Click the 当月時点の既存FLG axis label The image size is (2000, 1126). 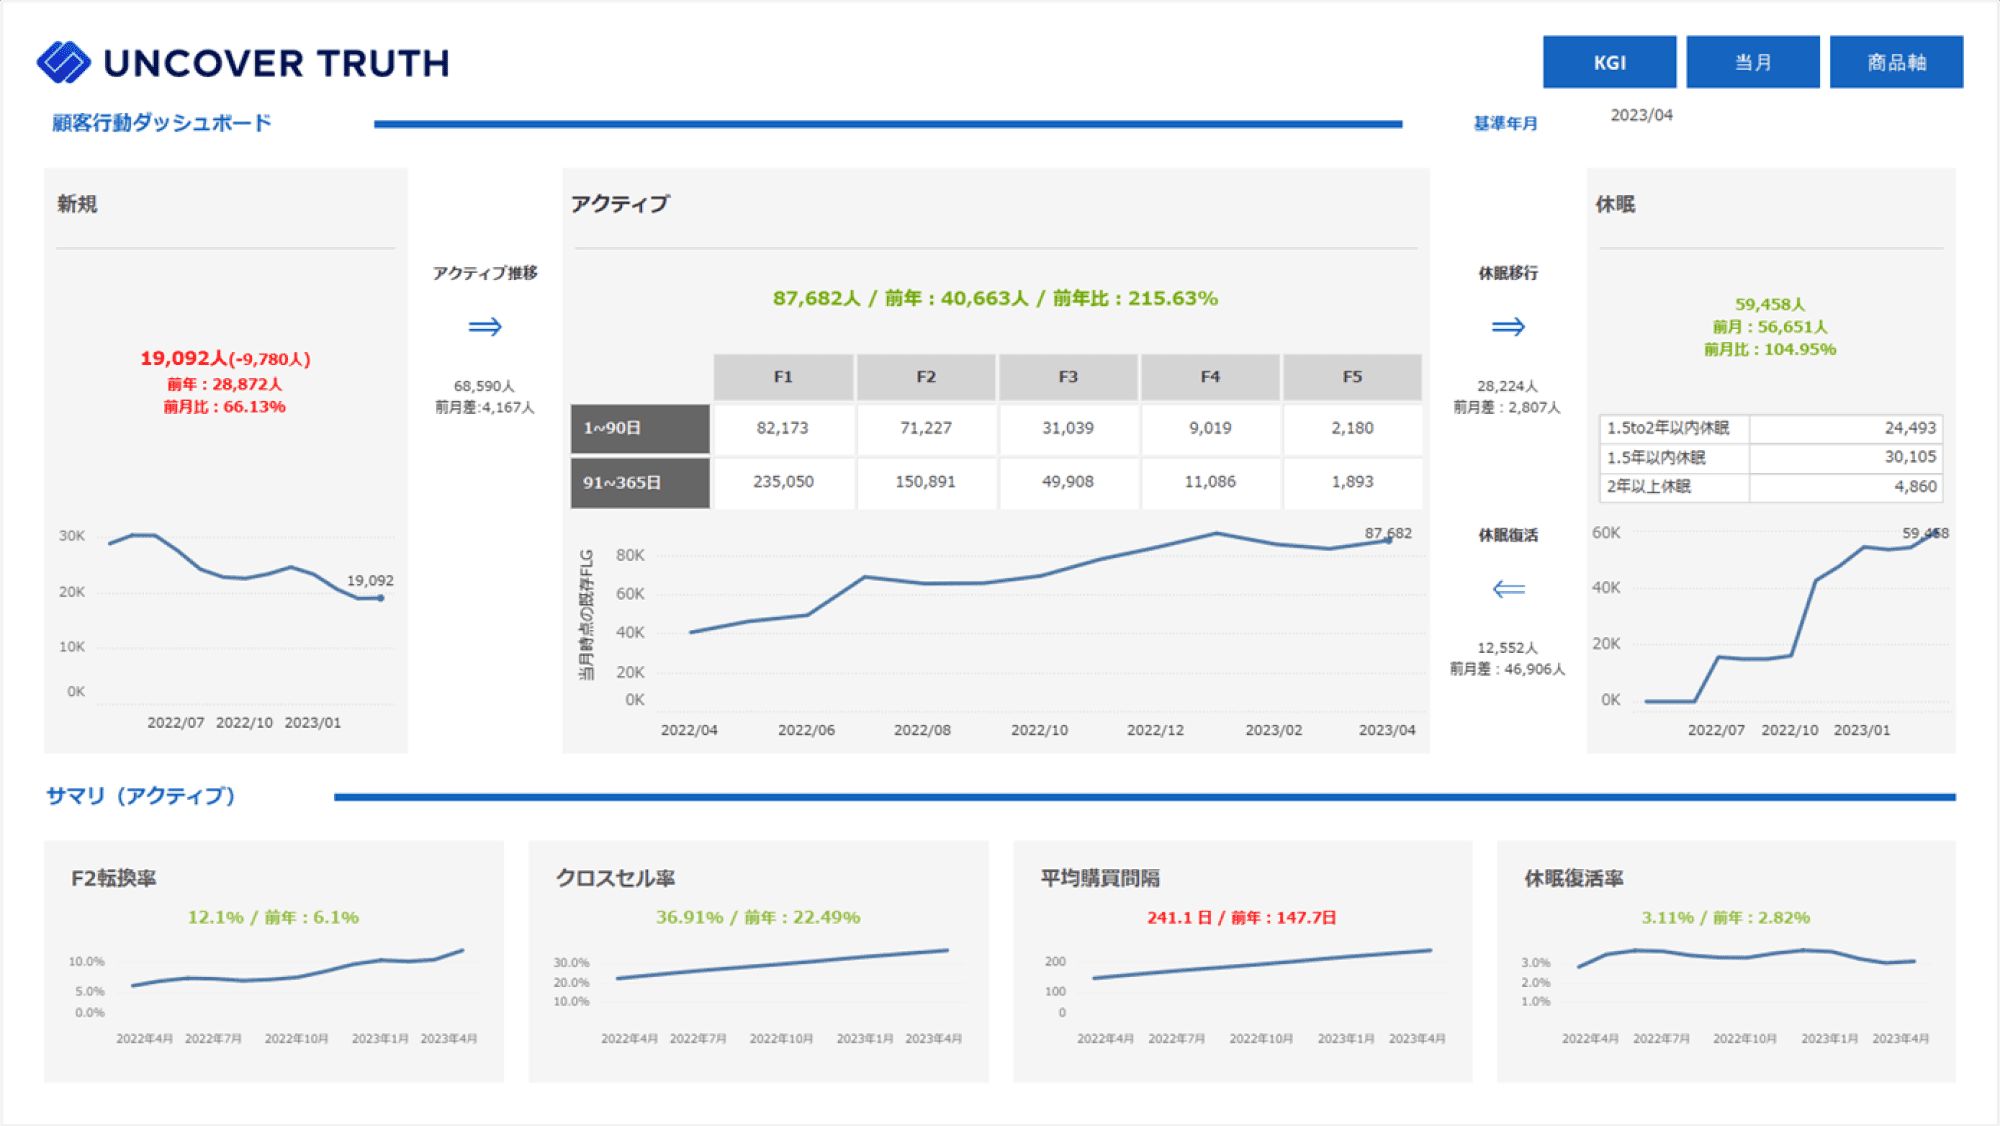pos(586,615)
